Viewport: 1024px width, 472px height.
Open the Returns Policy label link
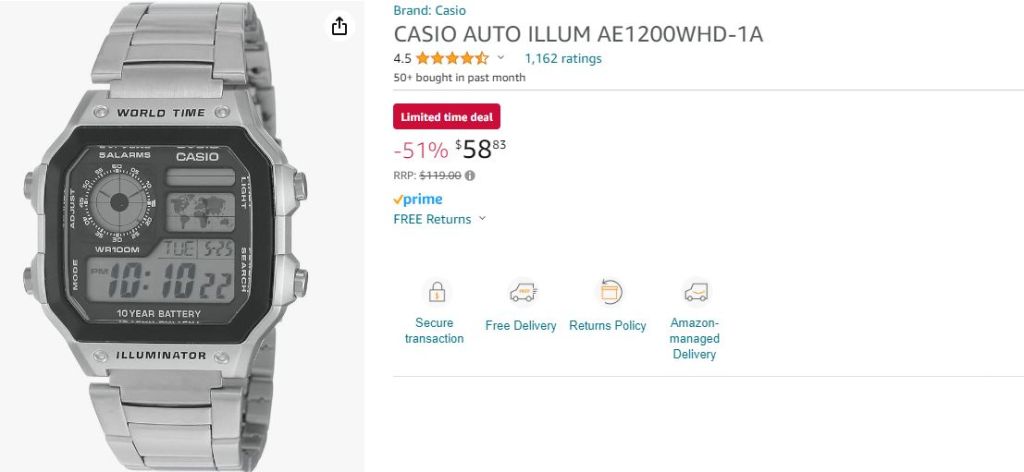click(x=608, y=326)
